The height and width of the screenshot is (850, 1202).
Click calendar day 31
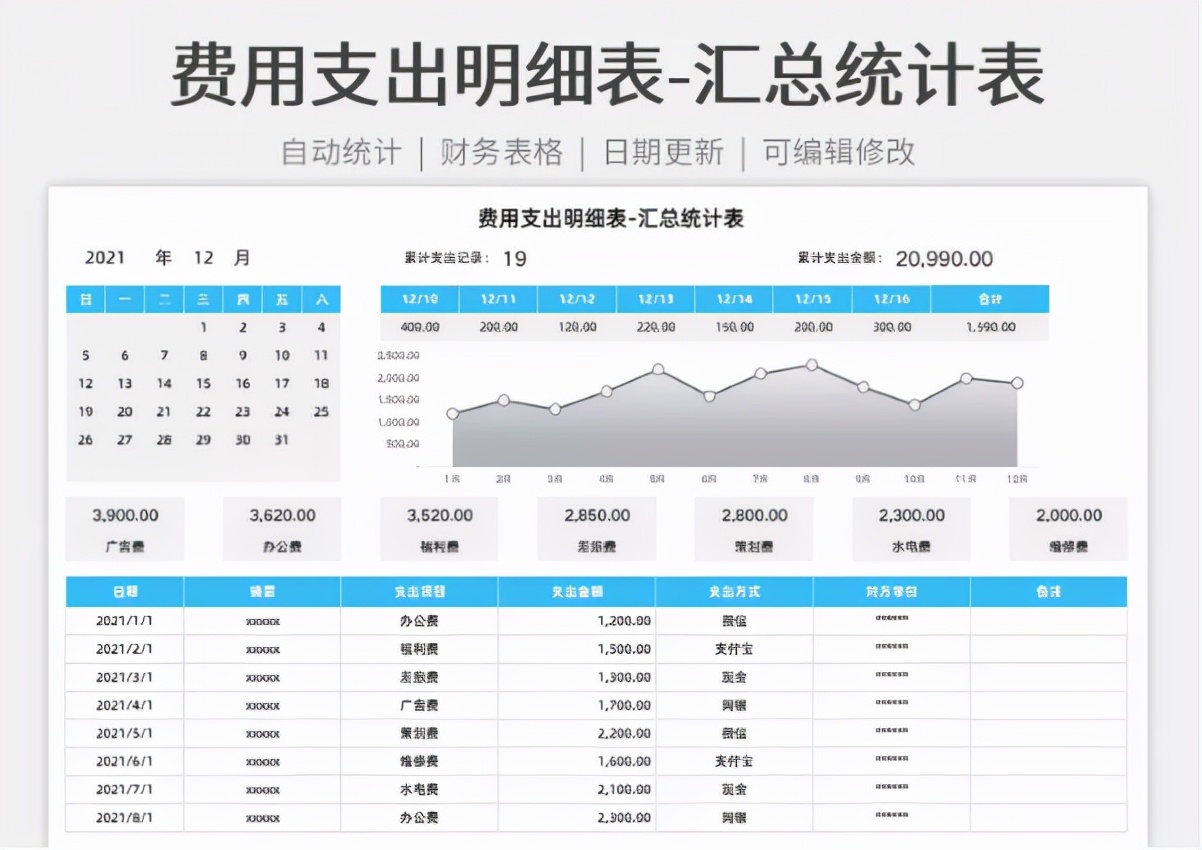coord(282,439)
